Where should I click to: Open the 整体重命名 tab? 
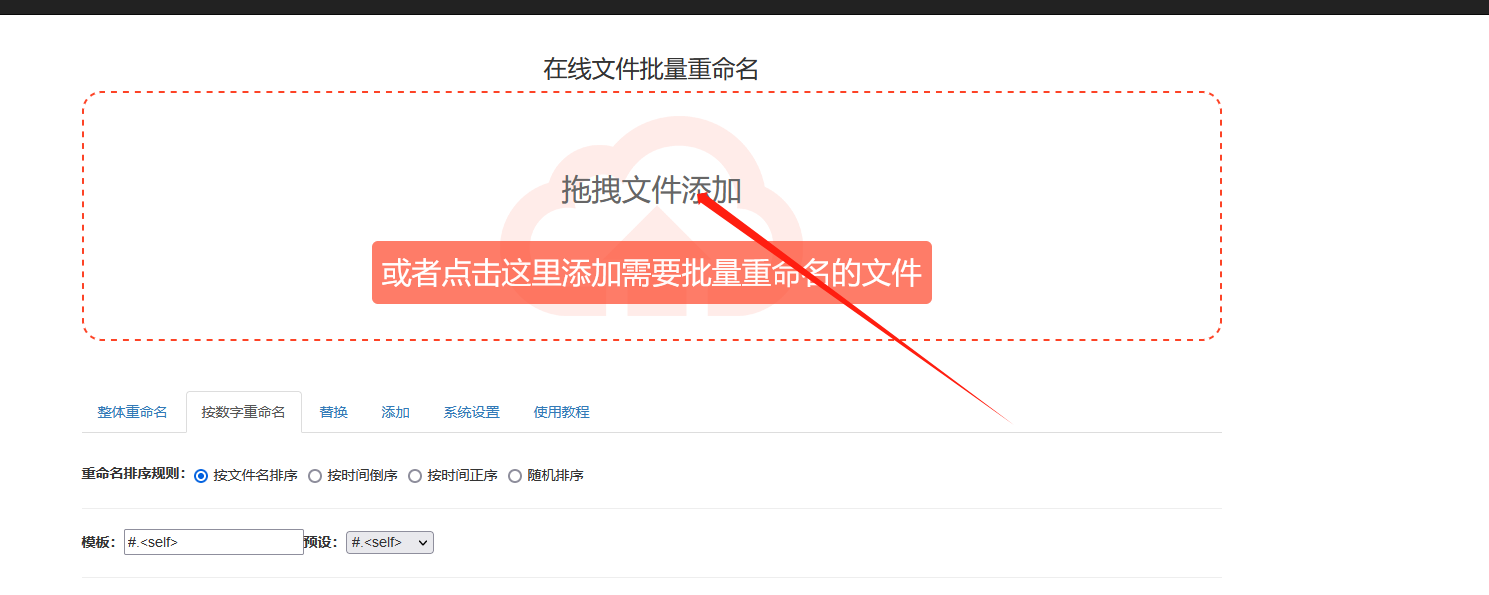(x=132, y=412)
